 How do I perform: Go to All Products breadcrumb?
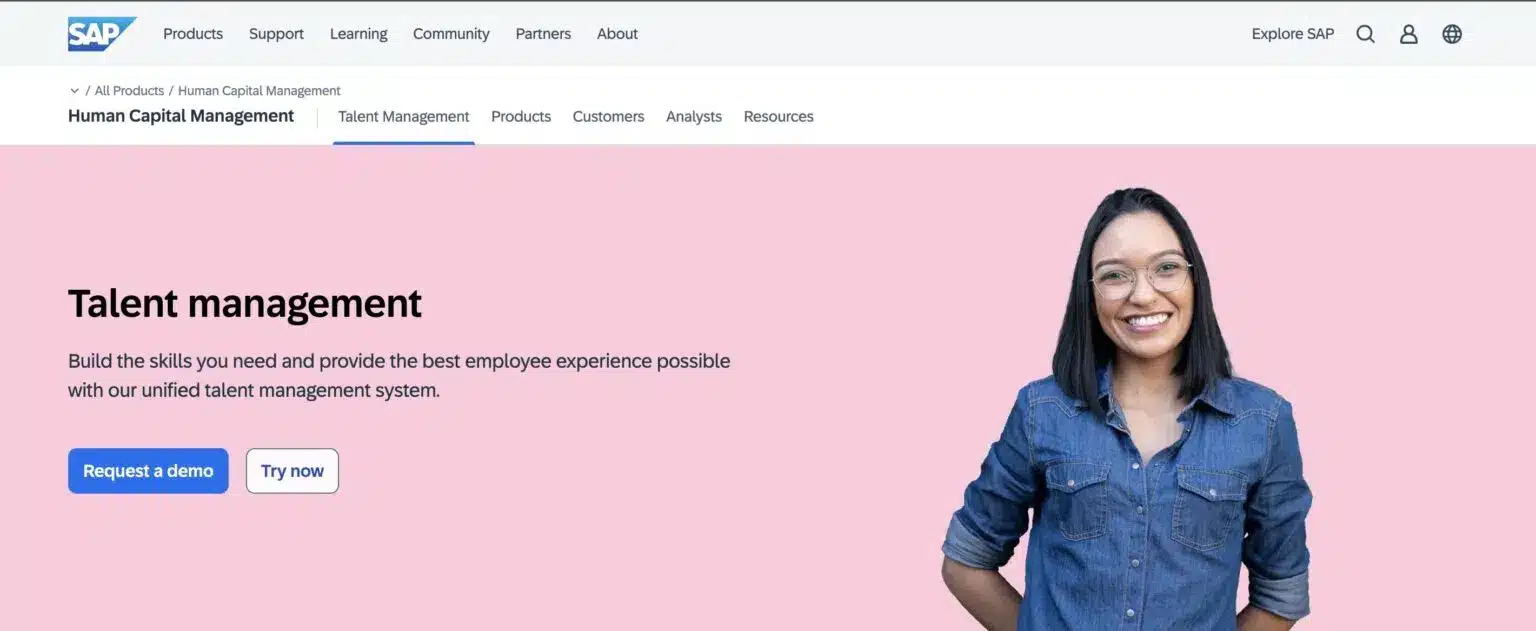129,91
